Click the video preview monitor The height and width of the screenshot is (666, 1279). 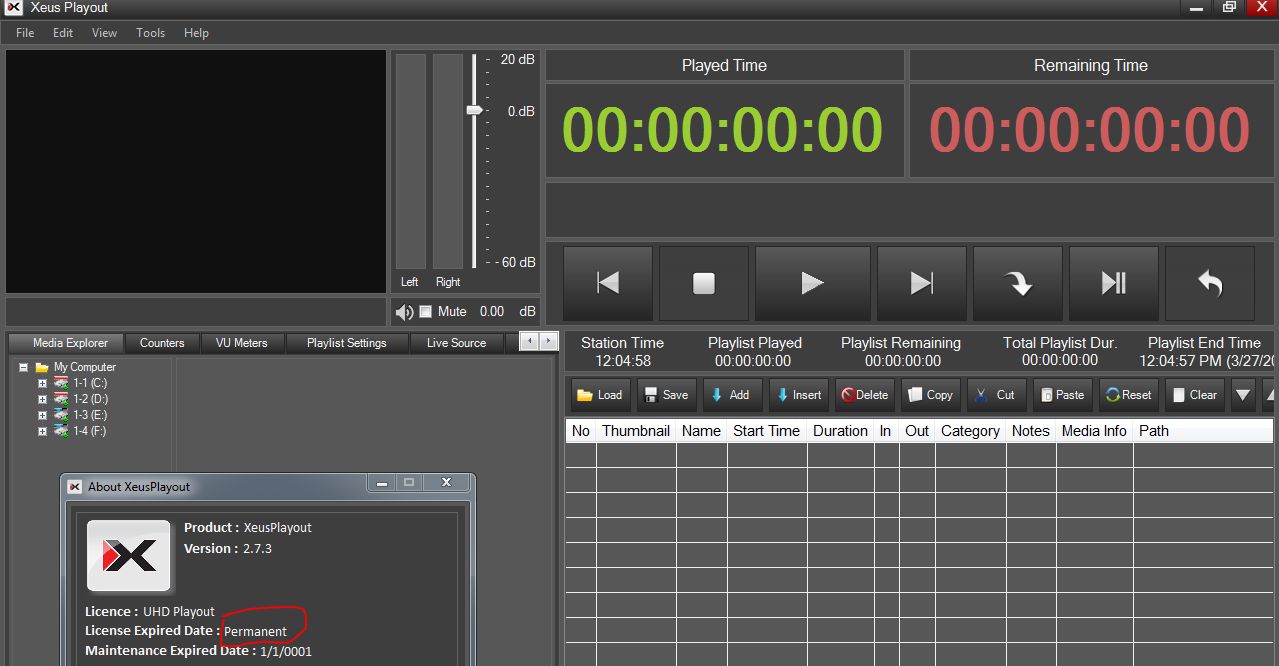click(x=196, y=171)
